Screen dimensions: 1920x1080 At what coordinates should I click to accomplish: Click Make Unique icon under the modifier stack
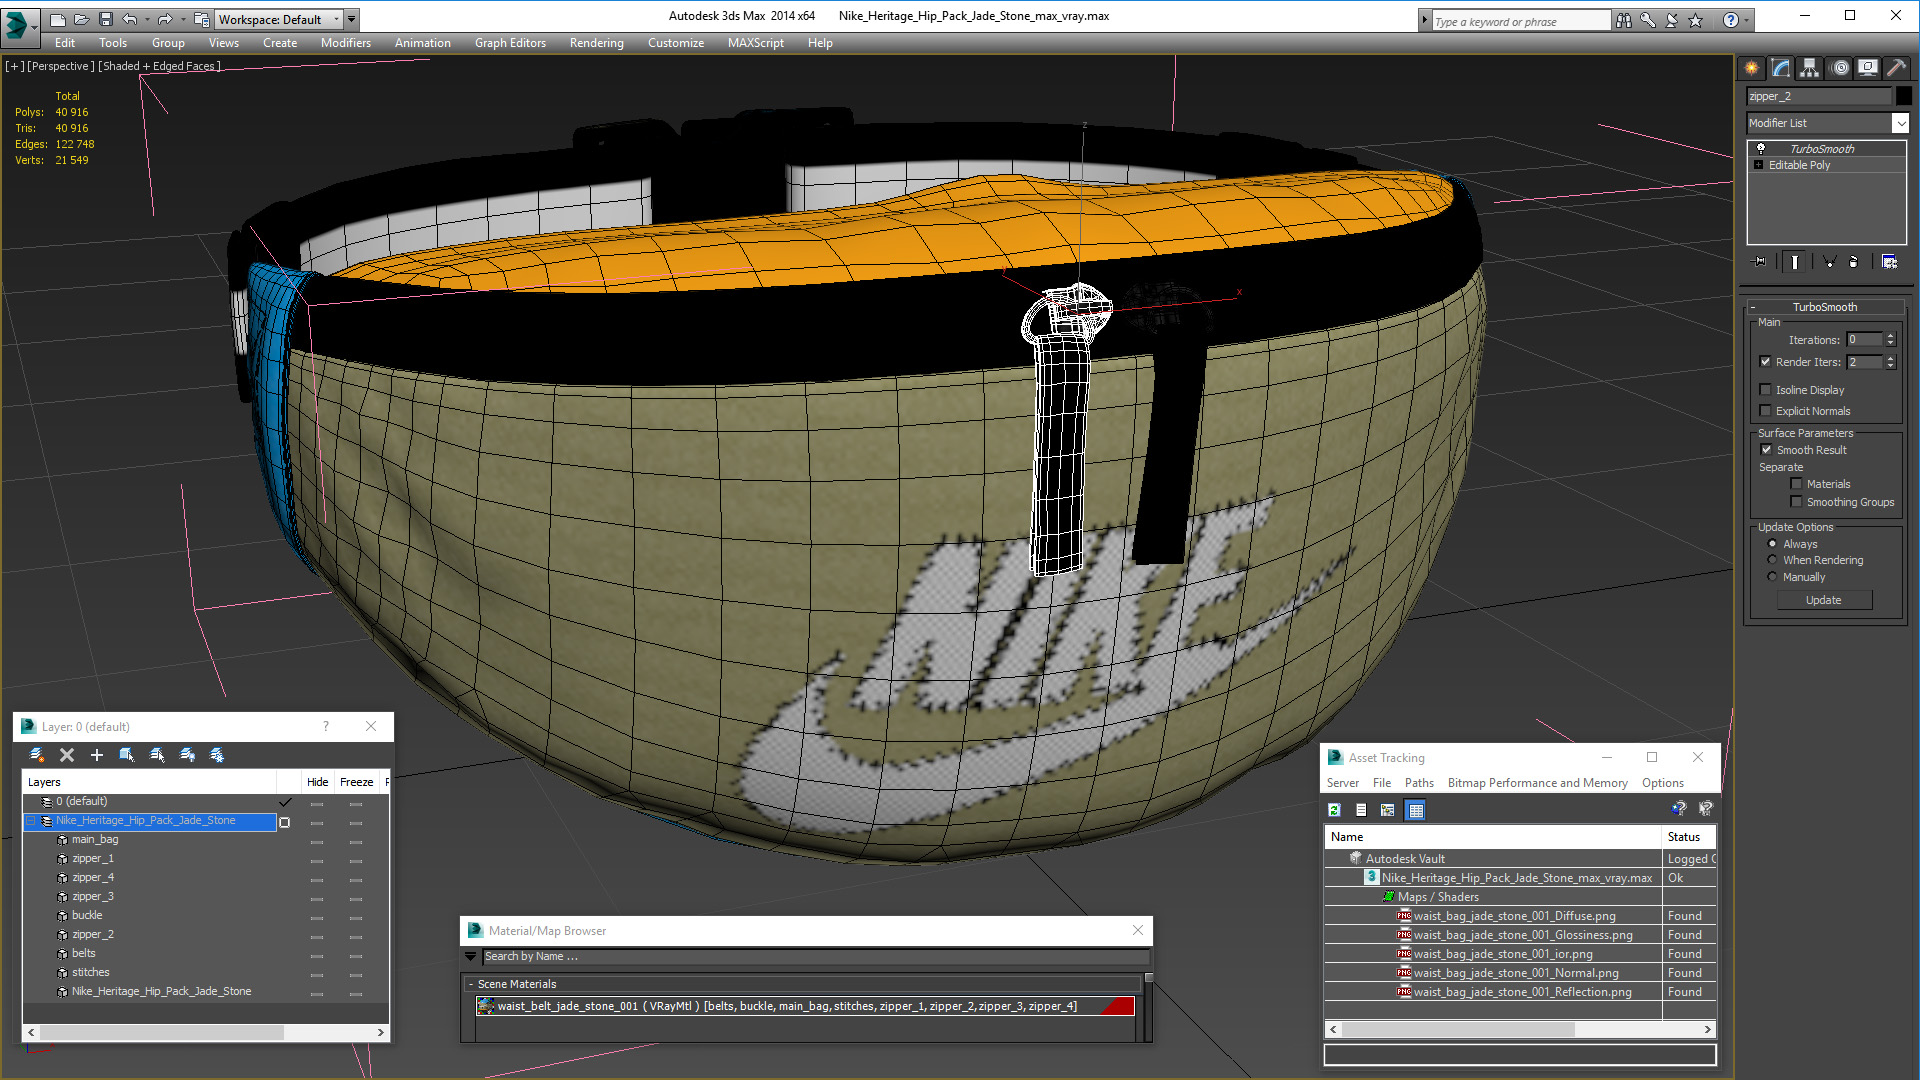(1829, 262)
